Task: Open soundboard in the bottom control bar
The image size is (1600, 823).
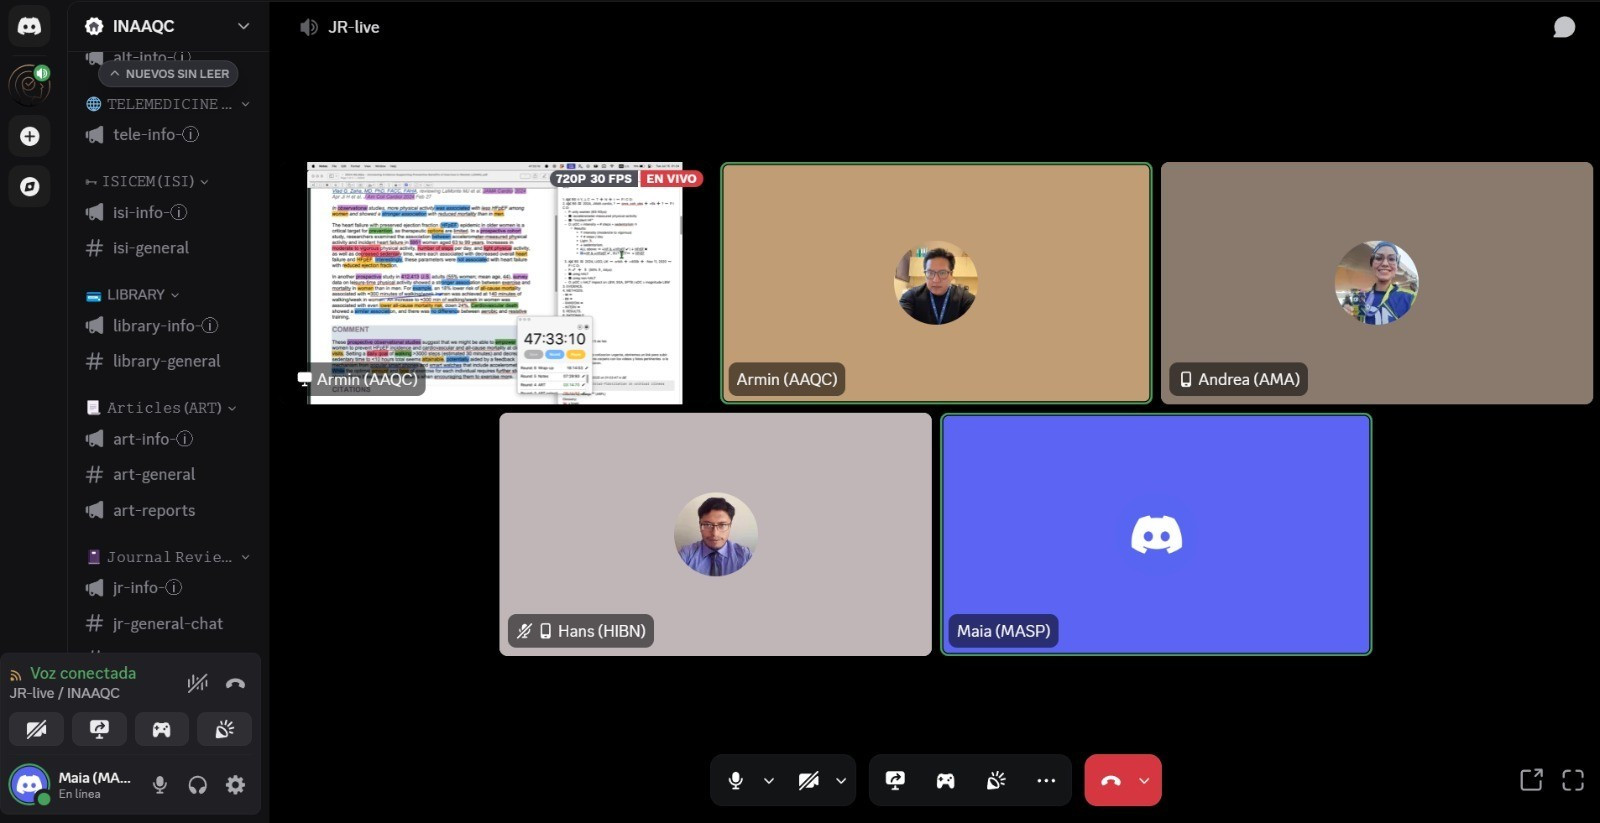Action: [995, 781]
